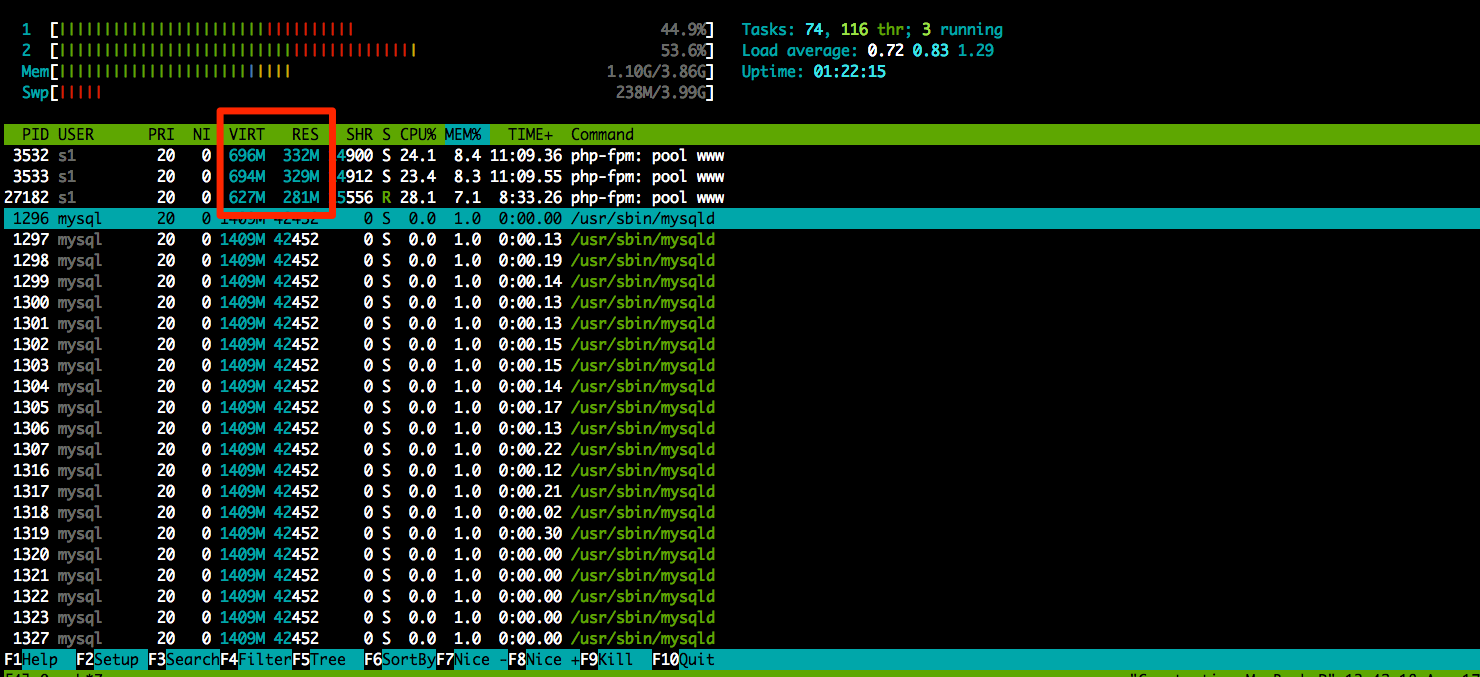
Task: Start a process search with F3 Search
Action: pos(184,660)
